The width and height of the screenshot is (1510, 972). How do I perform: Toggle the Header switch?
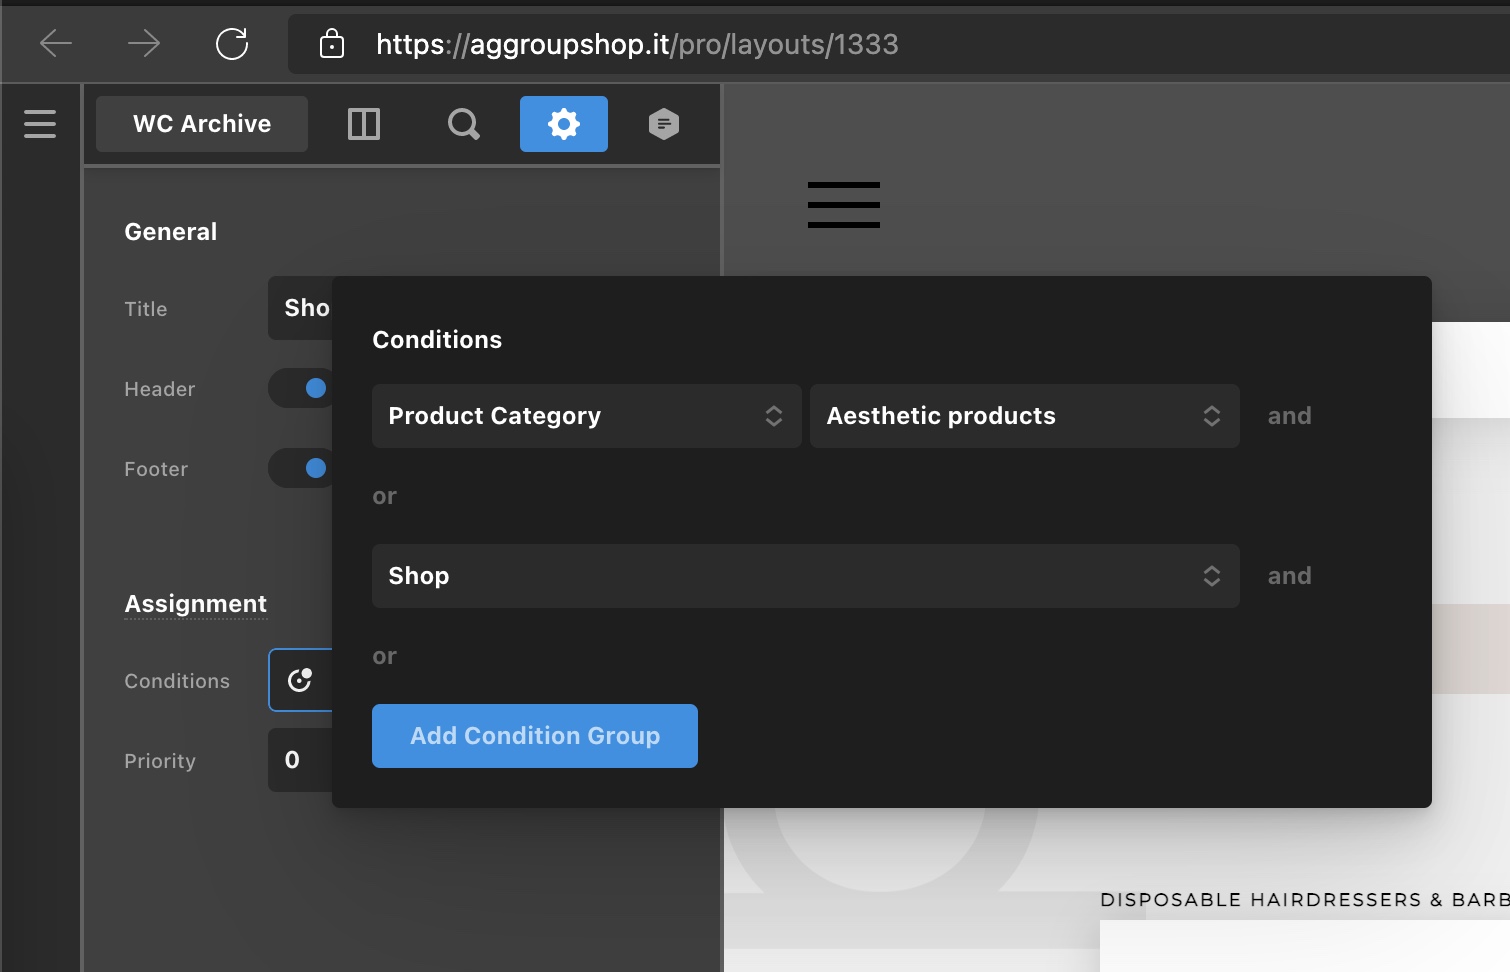(302, 388)
